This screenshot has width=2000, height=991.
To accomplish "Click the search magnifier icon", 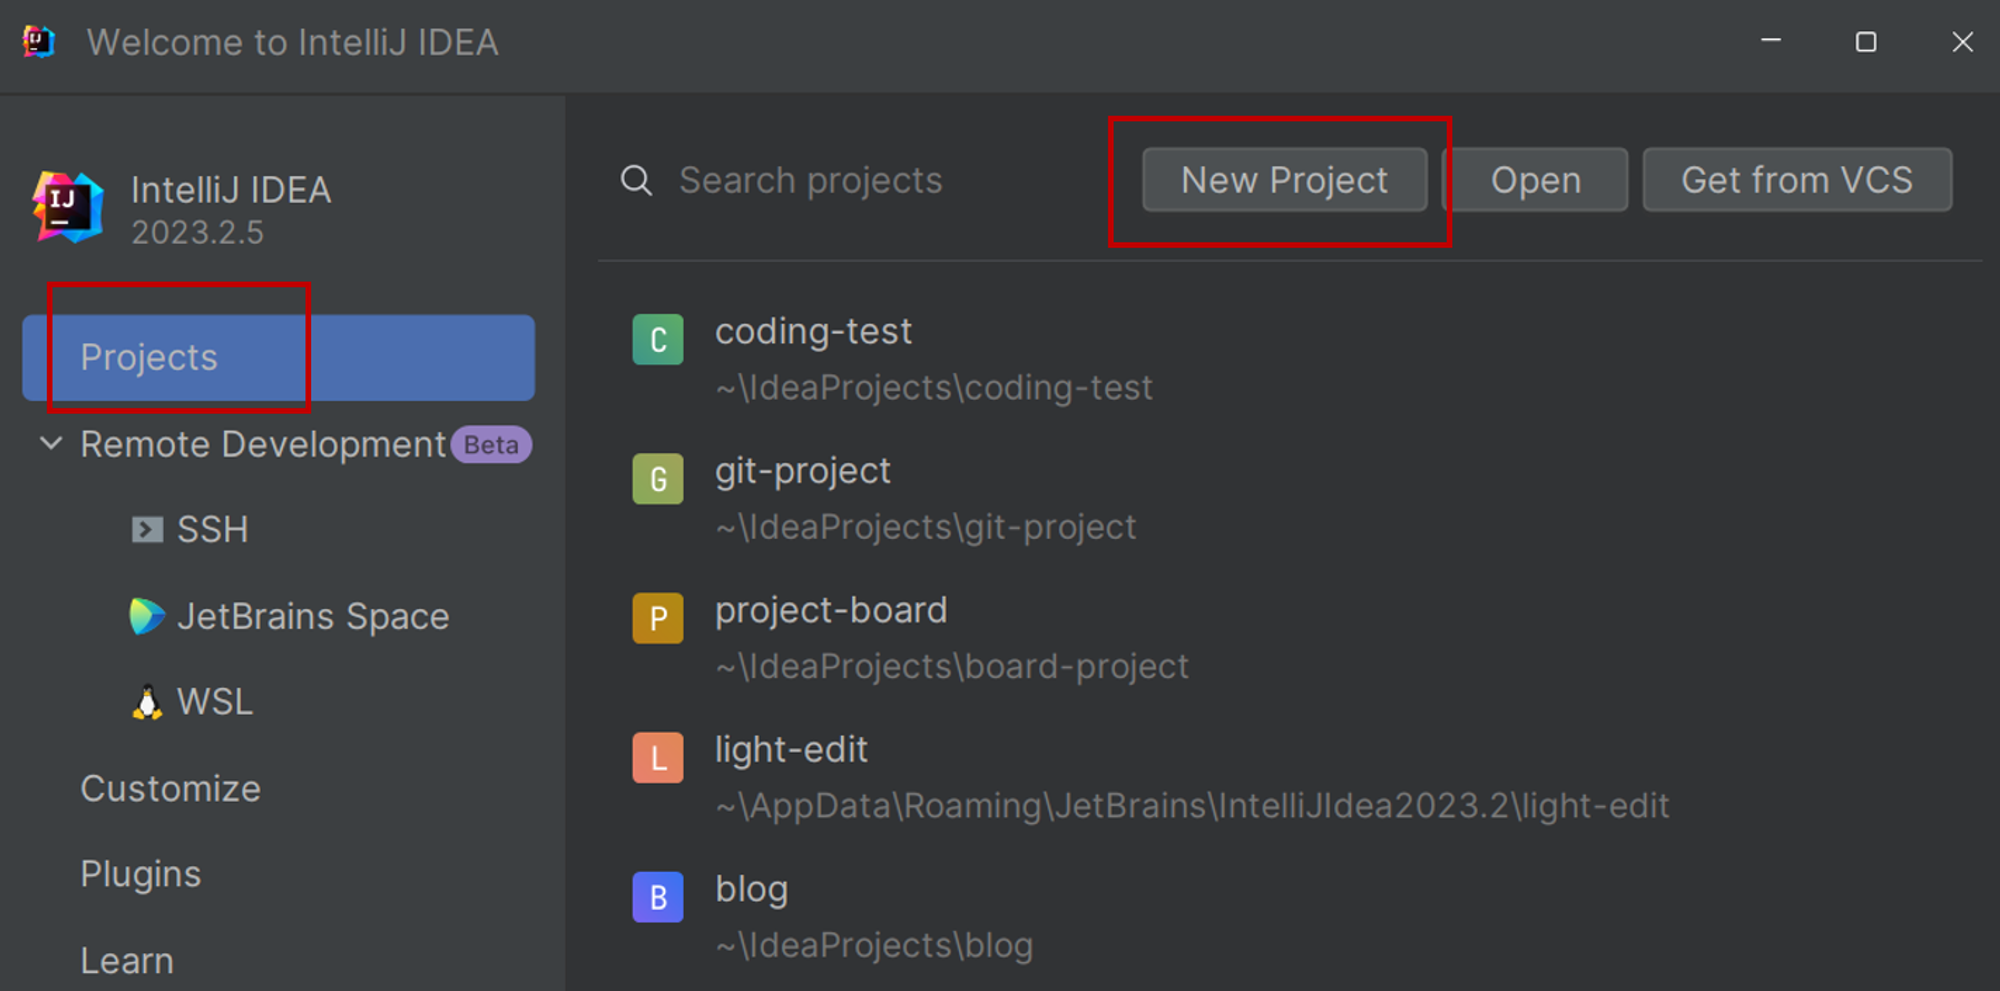I will coord(636,181).
